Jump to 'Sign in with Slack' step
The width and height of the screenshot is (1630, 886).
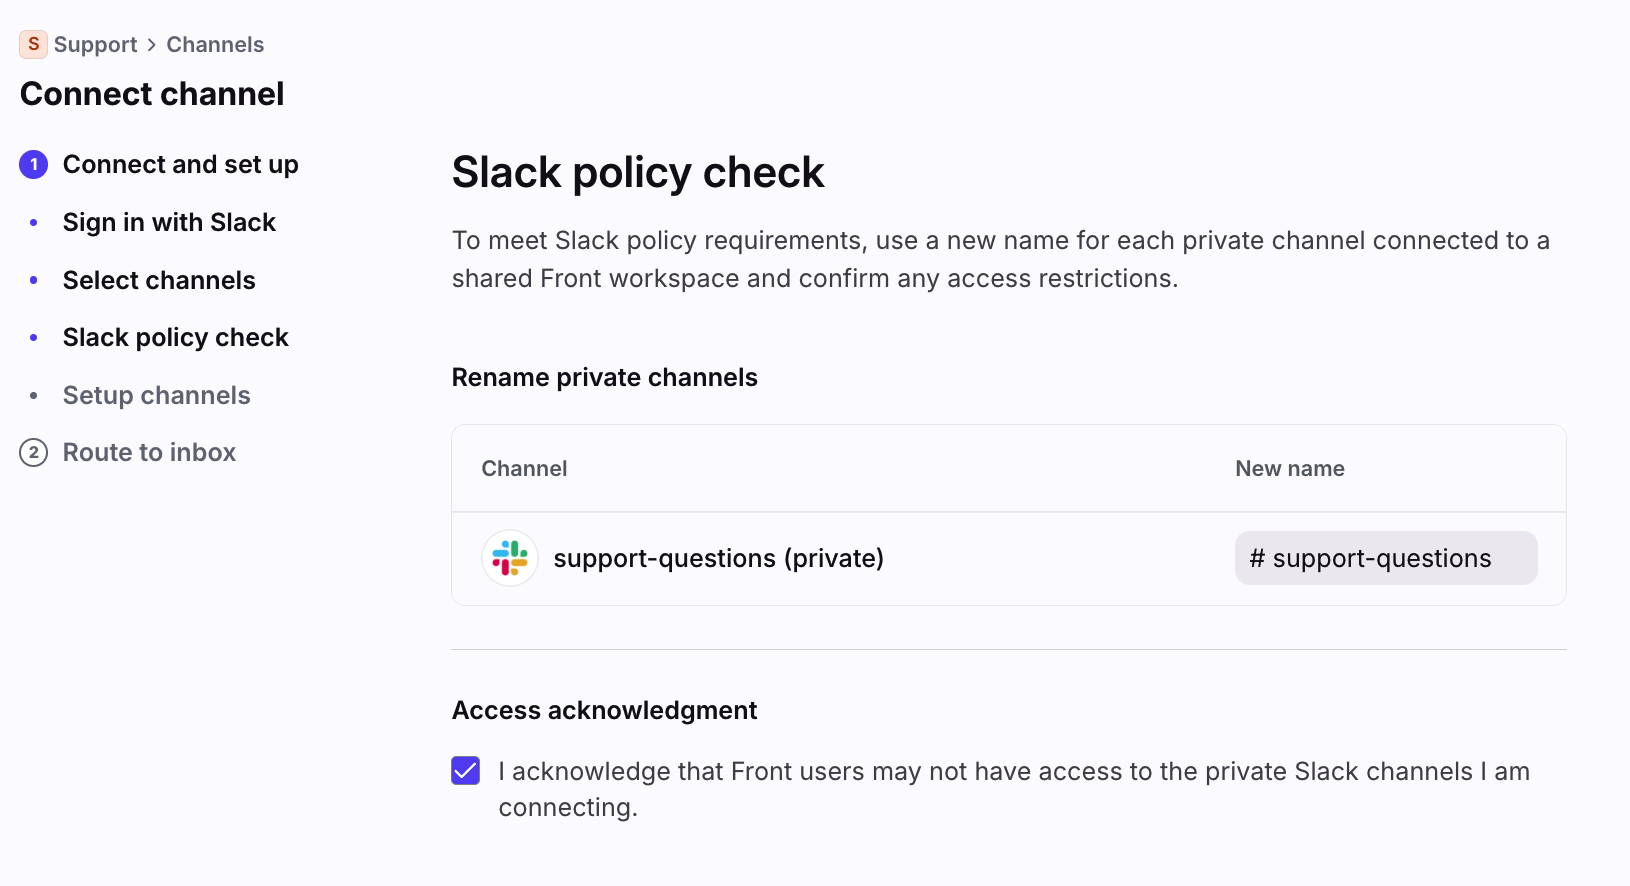[169, 223]
